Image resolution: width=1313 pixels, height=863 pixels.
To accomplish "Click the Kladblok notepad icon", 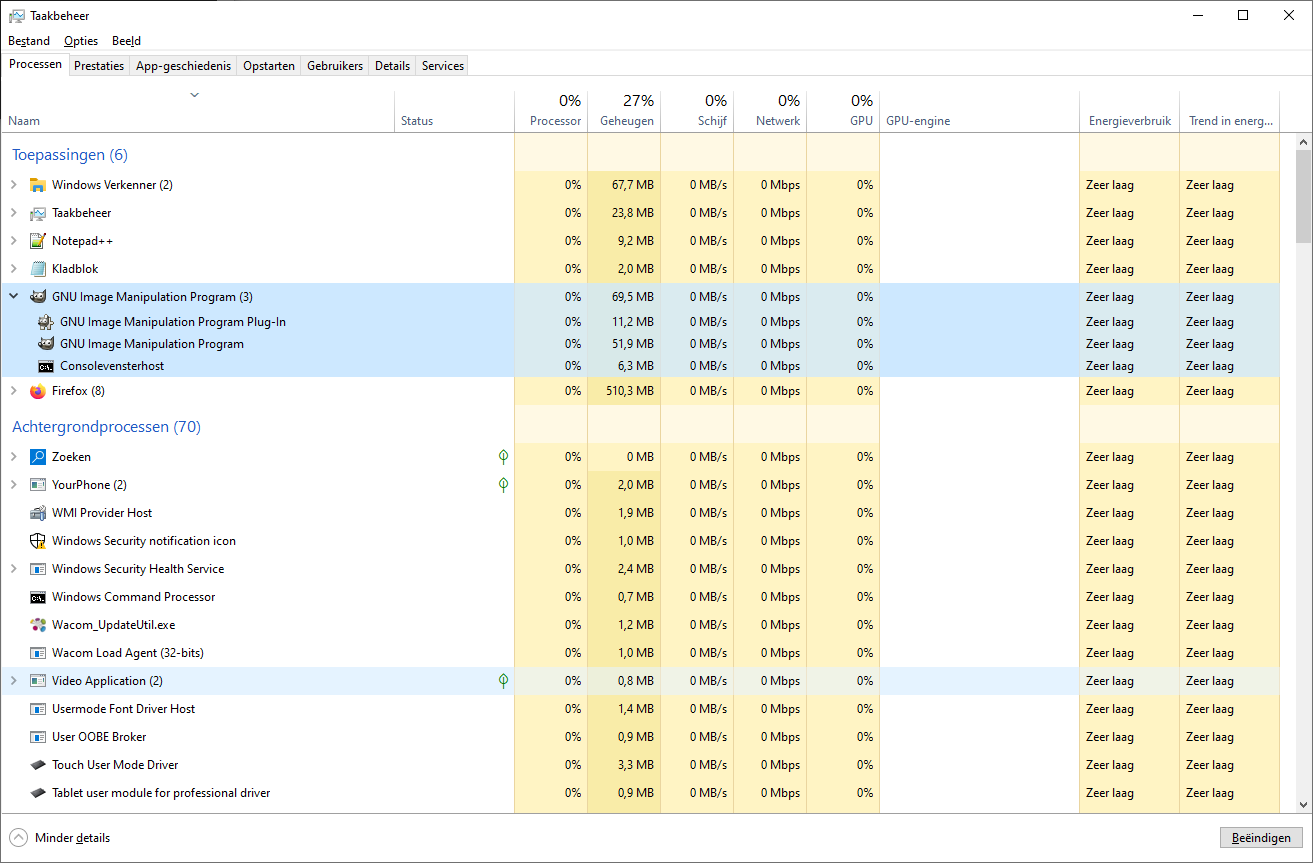I will tap(38, 269).
